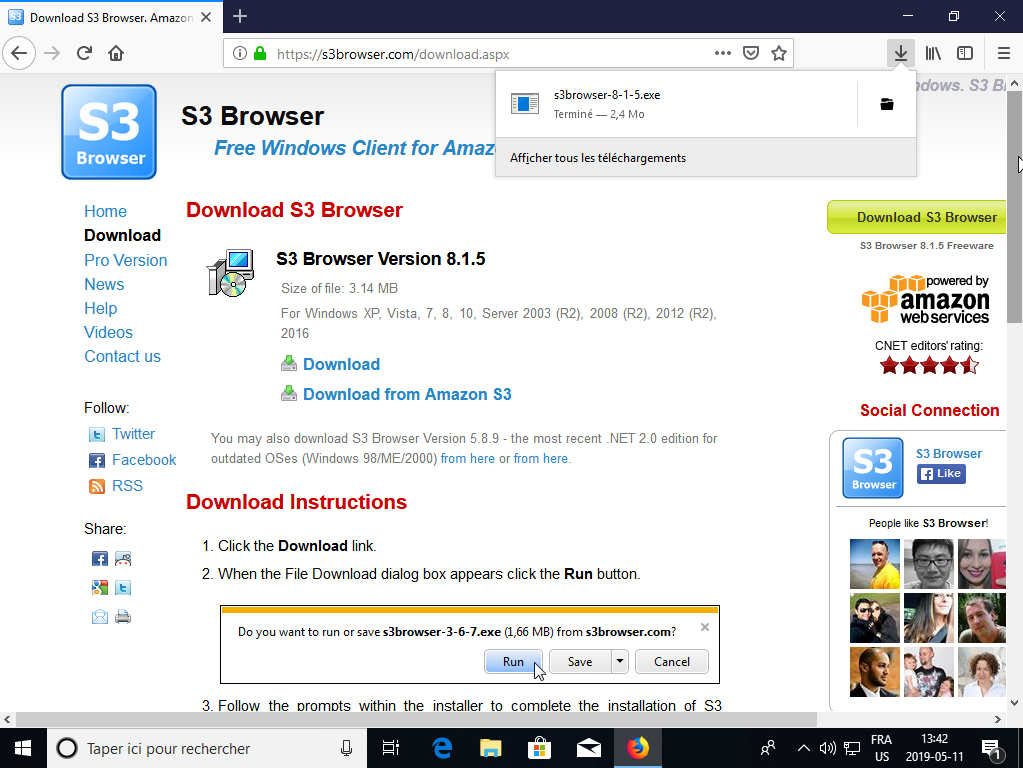The width and height of the screenshot is (1023, 768).
Task: Open File Explorer from taskbar
Action: [490, 748]
